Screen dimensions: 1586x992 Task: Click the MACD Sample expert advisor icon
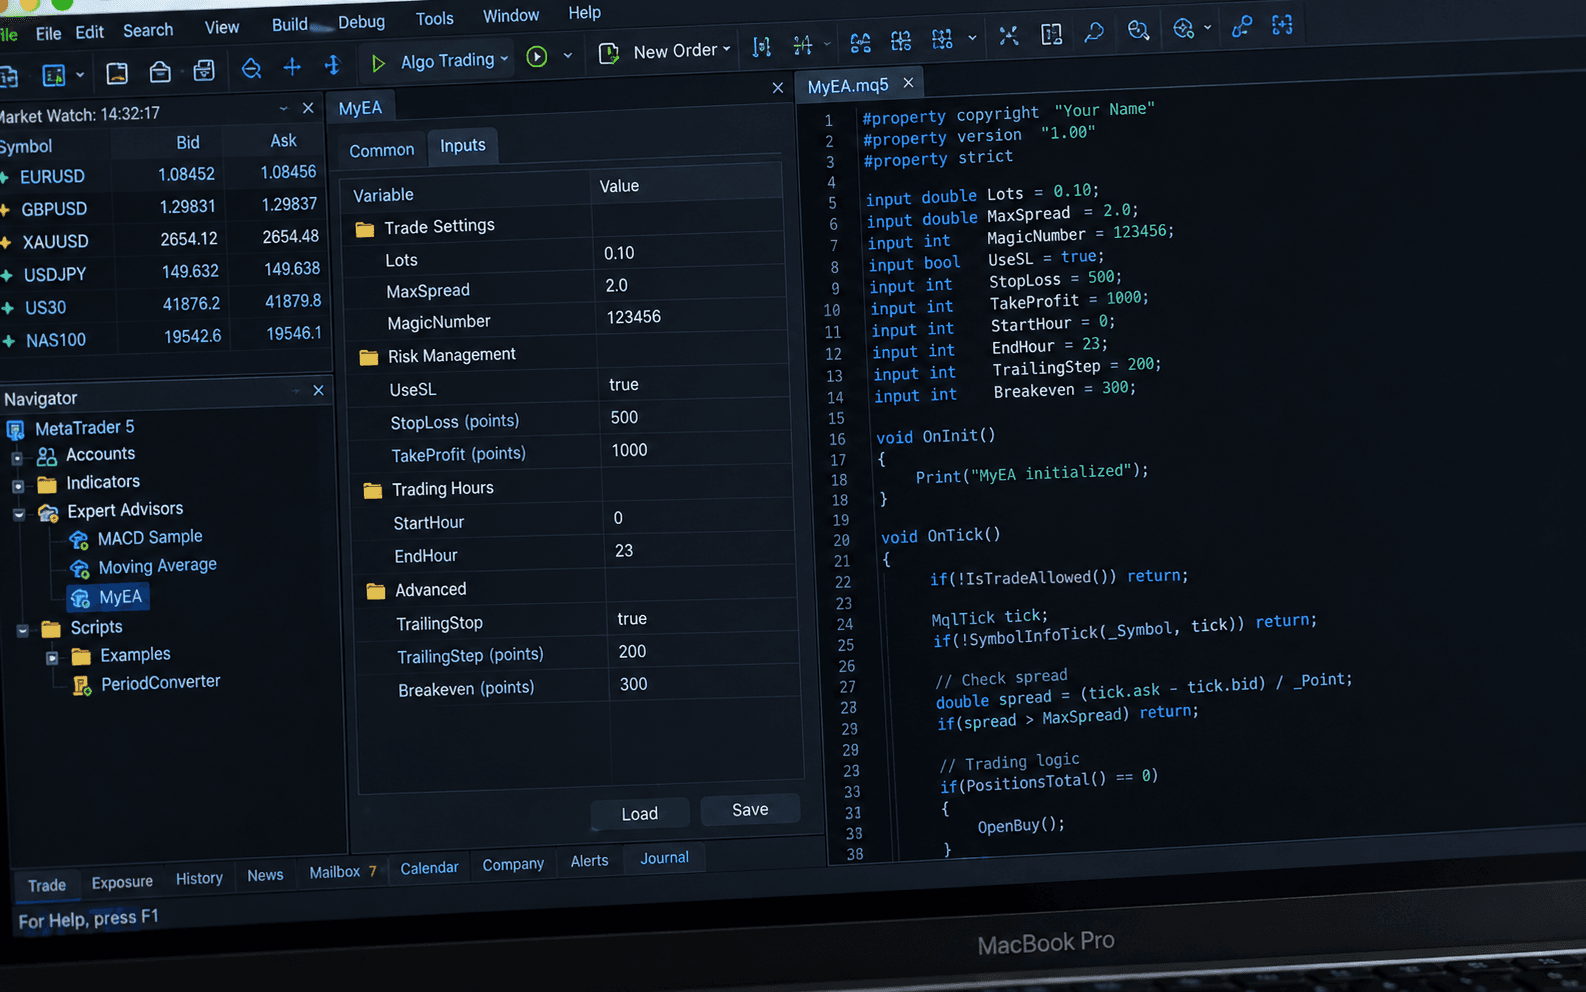pyautogui.click(x=79, y=540)
